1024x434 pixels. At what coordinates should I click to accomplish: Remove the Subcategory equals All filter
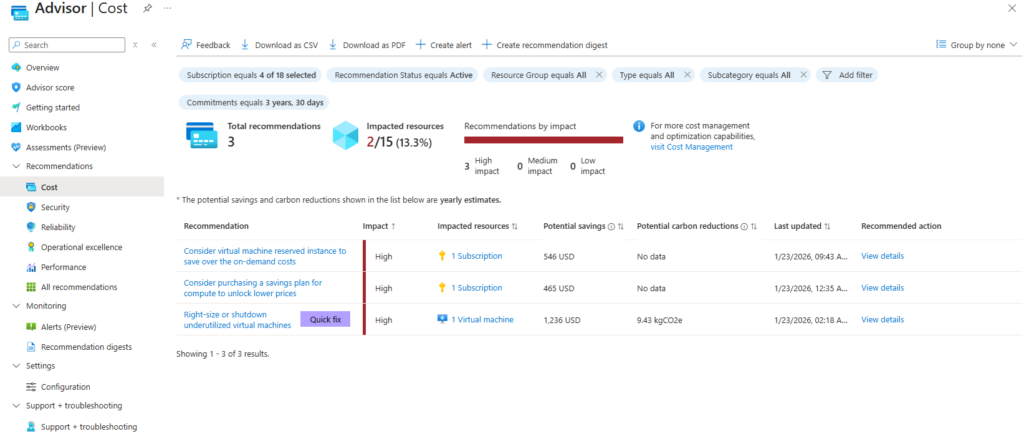pos(803,75)
